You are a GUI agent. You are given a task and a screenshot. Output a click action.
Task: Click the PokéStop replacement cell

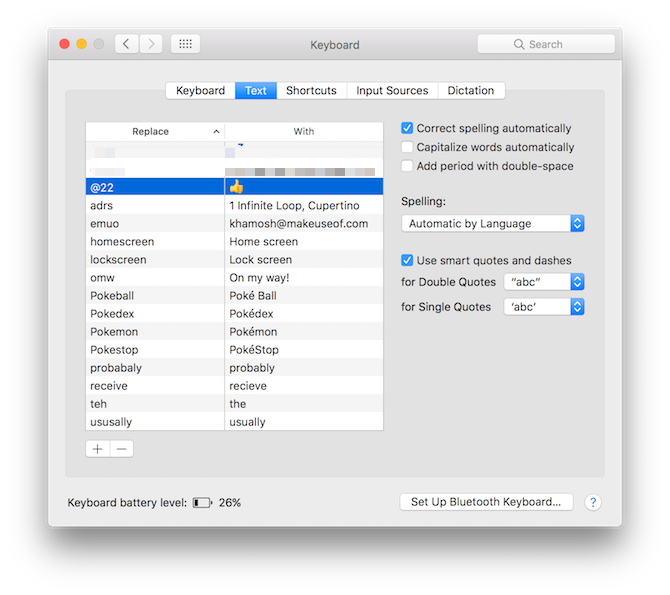pos(304,350)
